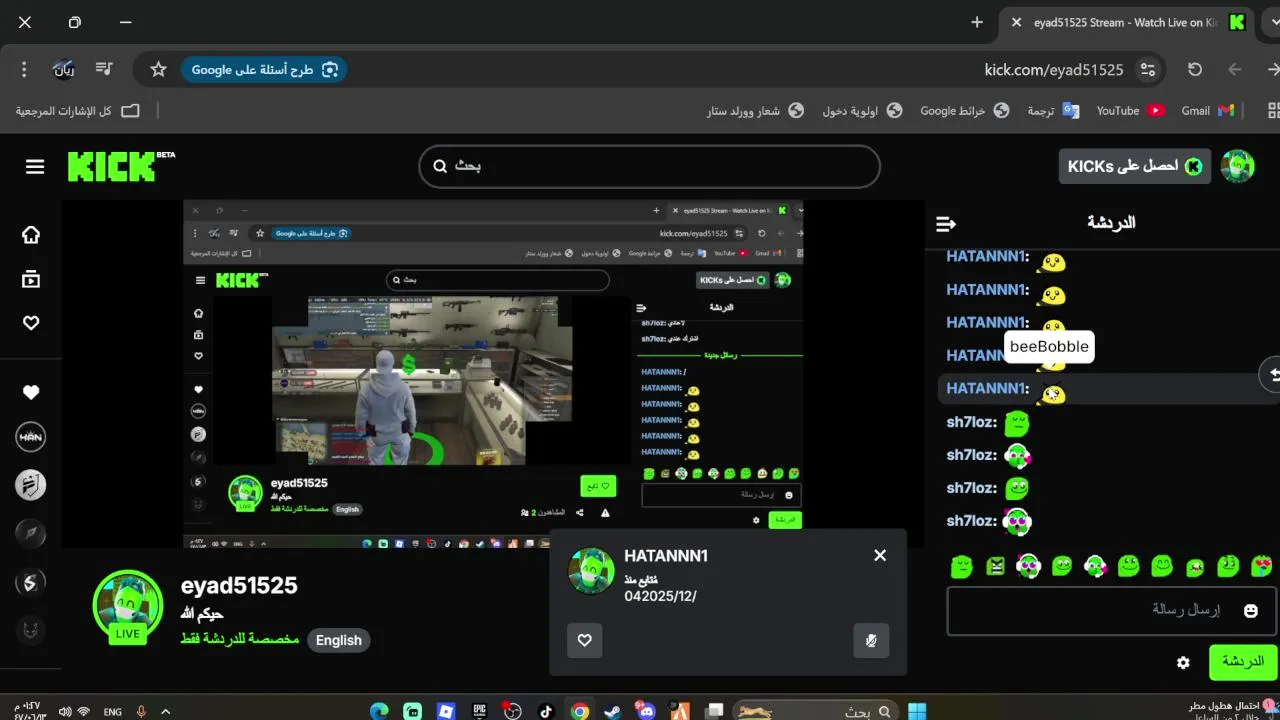This screenshot has width=1280, height=720.
Task: Click the browser back arrow
Action: point(1235,69)
